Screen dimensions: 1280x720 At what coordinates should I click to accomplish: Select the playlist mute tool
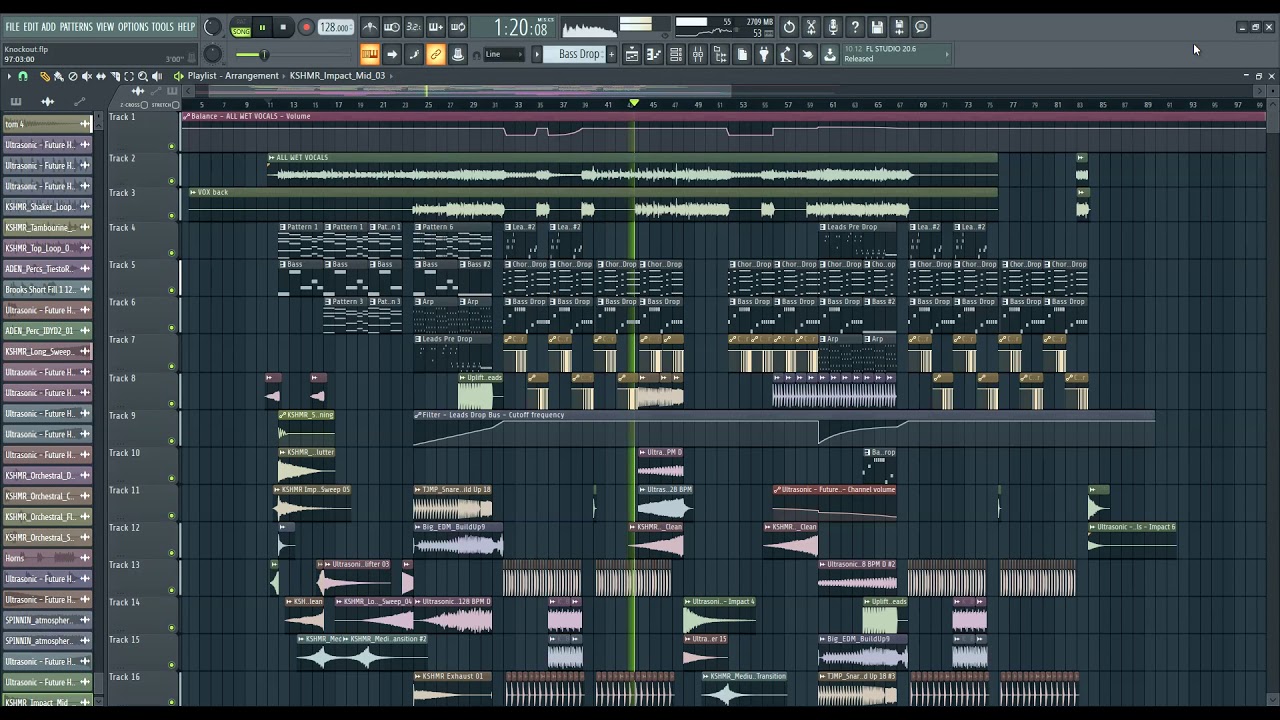pos(86,76)
